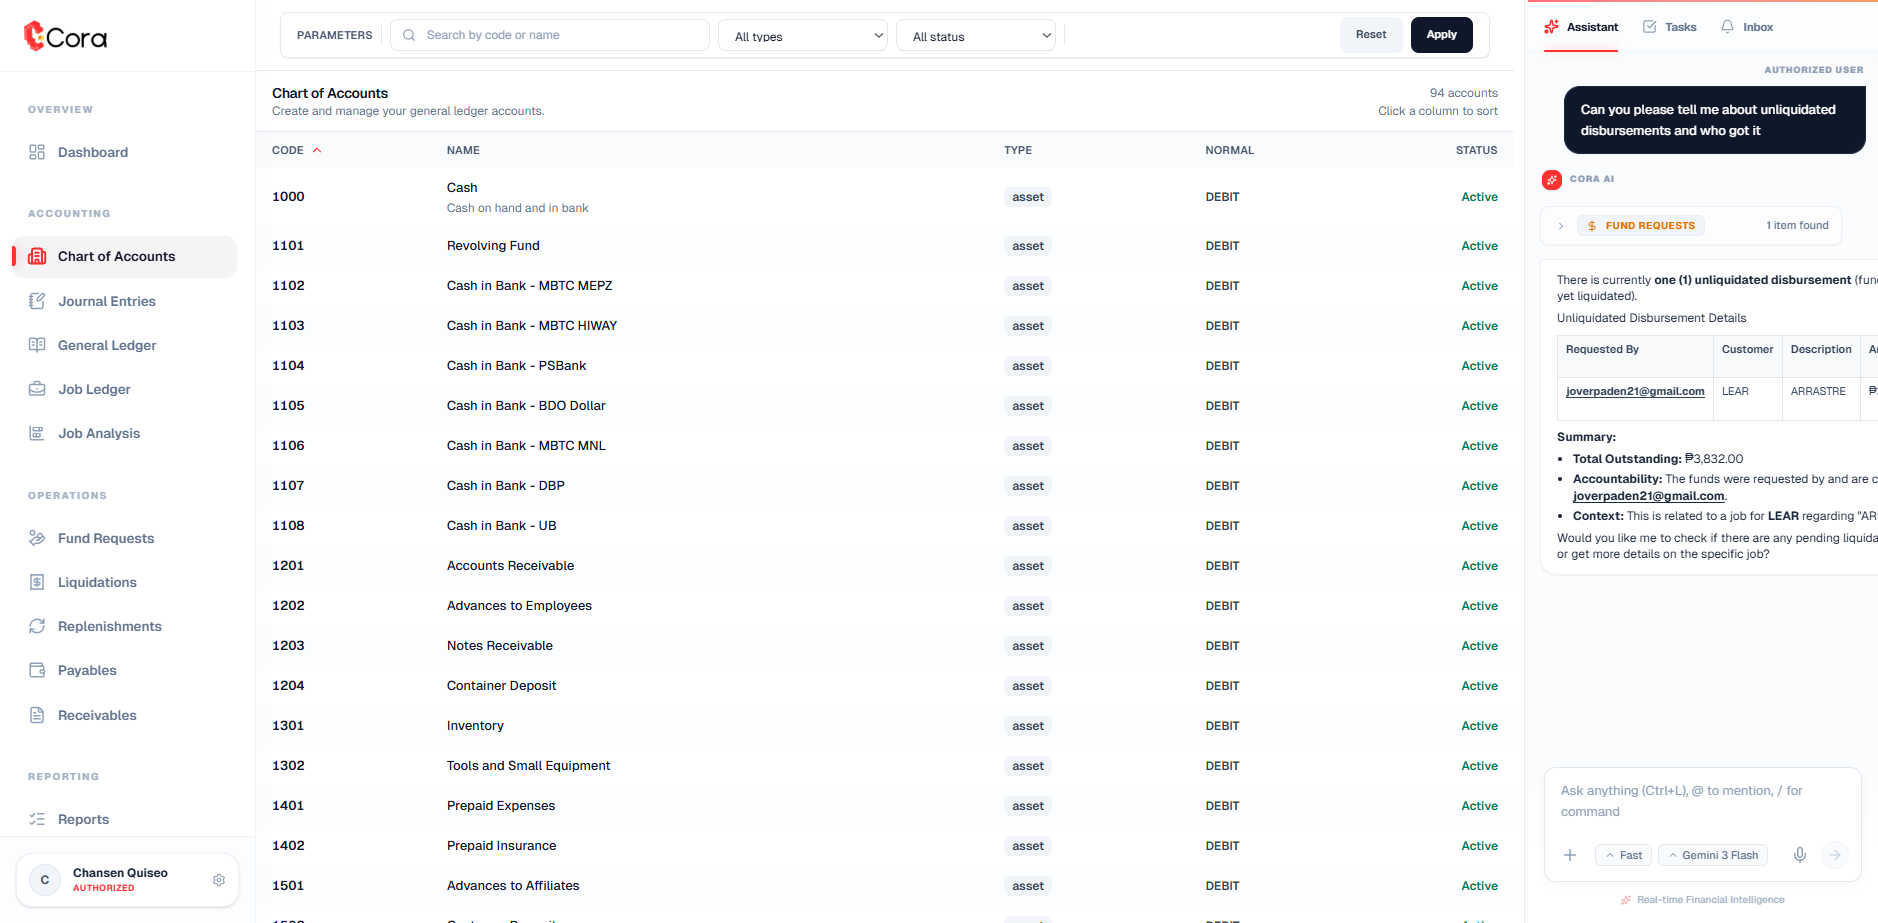Sort accounts by Code column
1878x923 pixels.
pyautogui.click(x=288, y=150)
